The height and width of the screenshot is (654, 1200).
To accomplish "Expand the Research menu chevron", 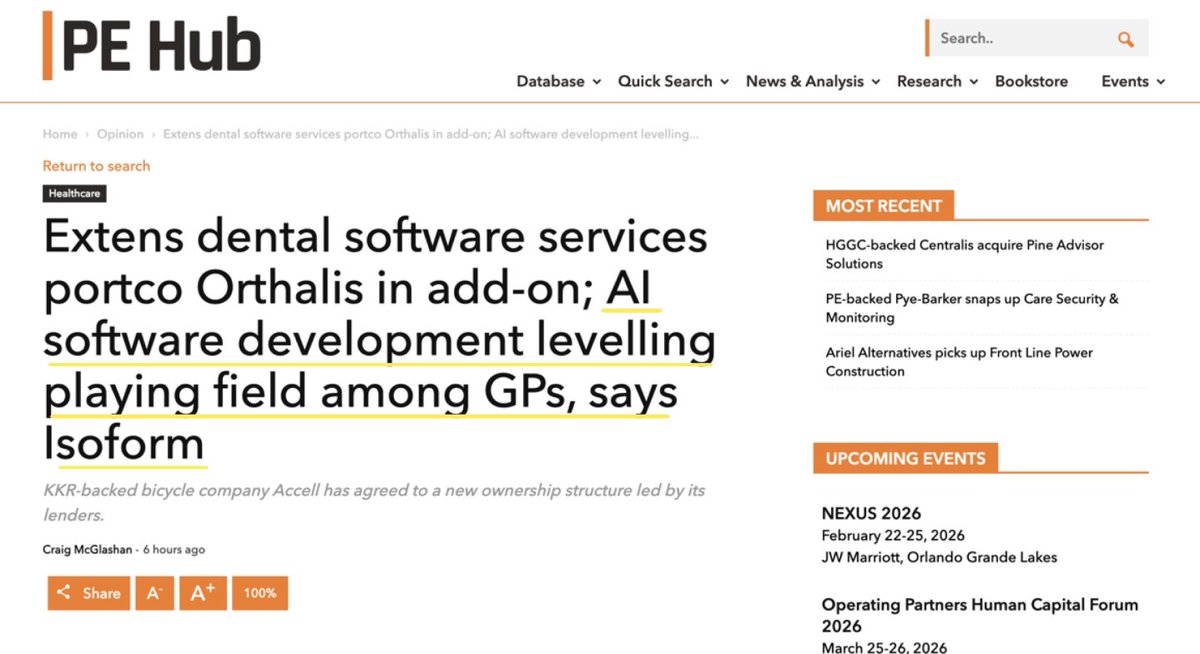I will pos(974,82).
